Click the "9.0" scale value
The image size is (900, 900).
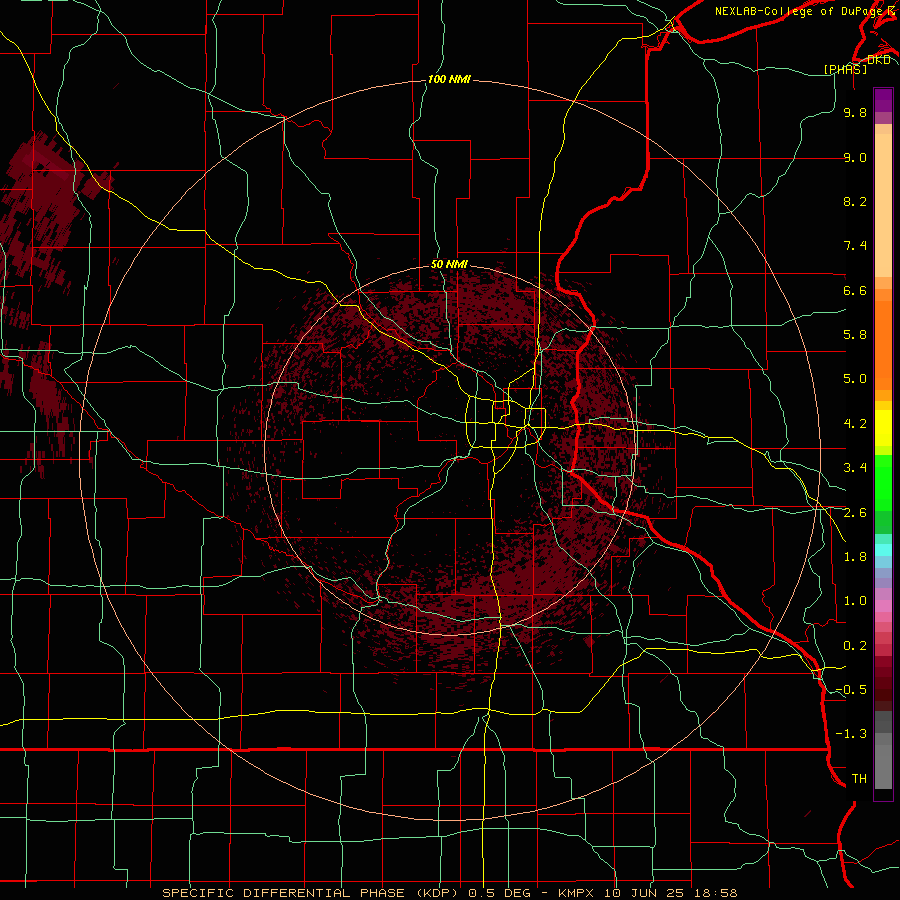[x=855, y=157]
